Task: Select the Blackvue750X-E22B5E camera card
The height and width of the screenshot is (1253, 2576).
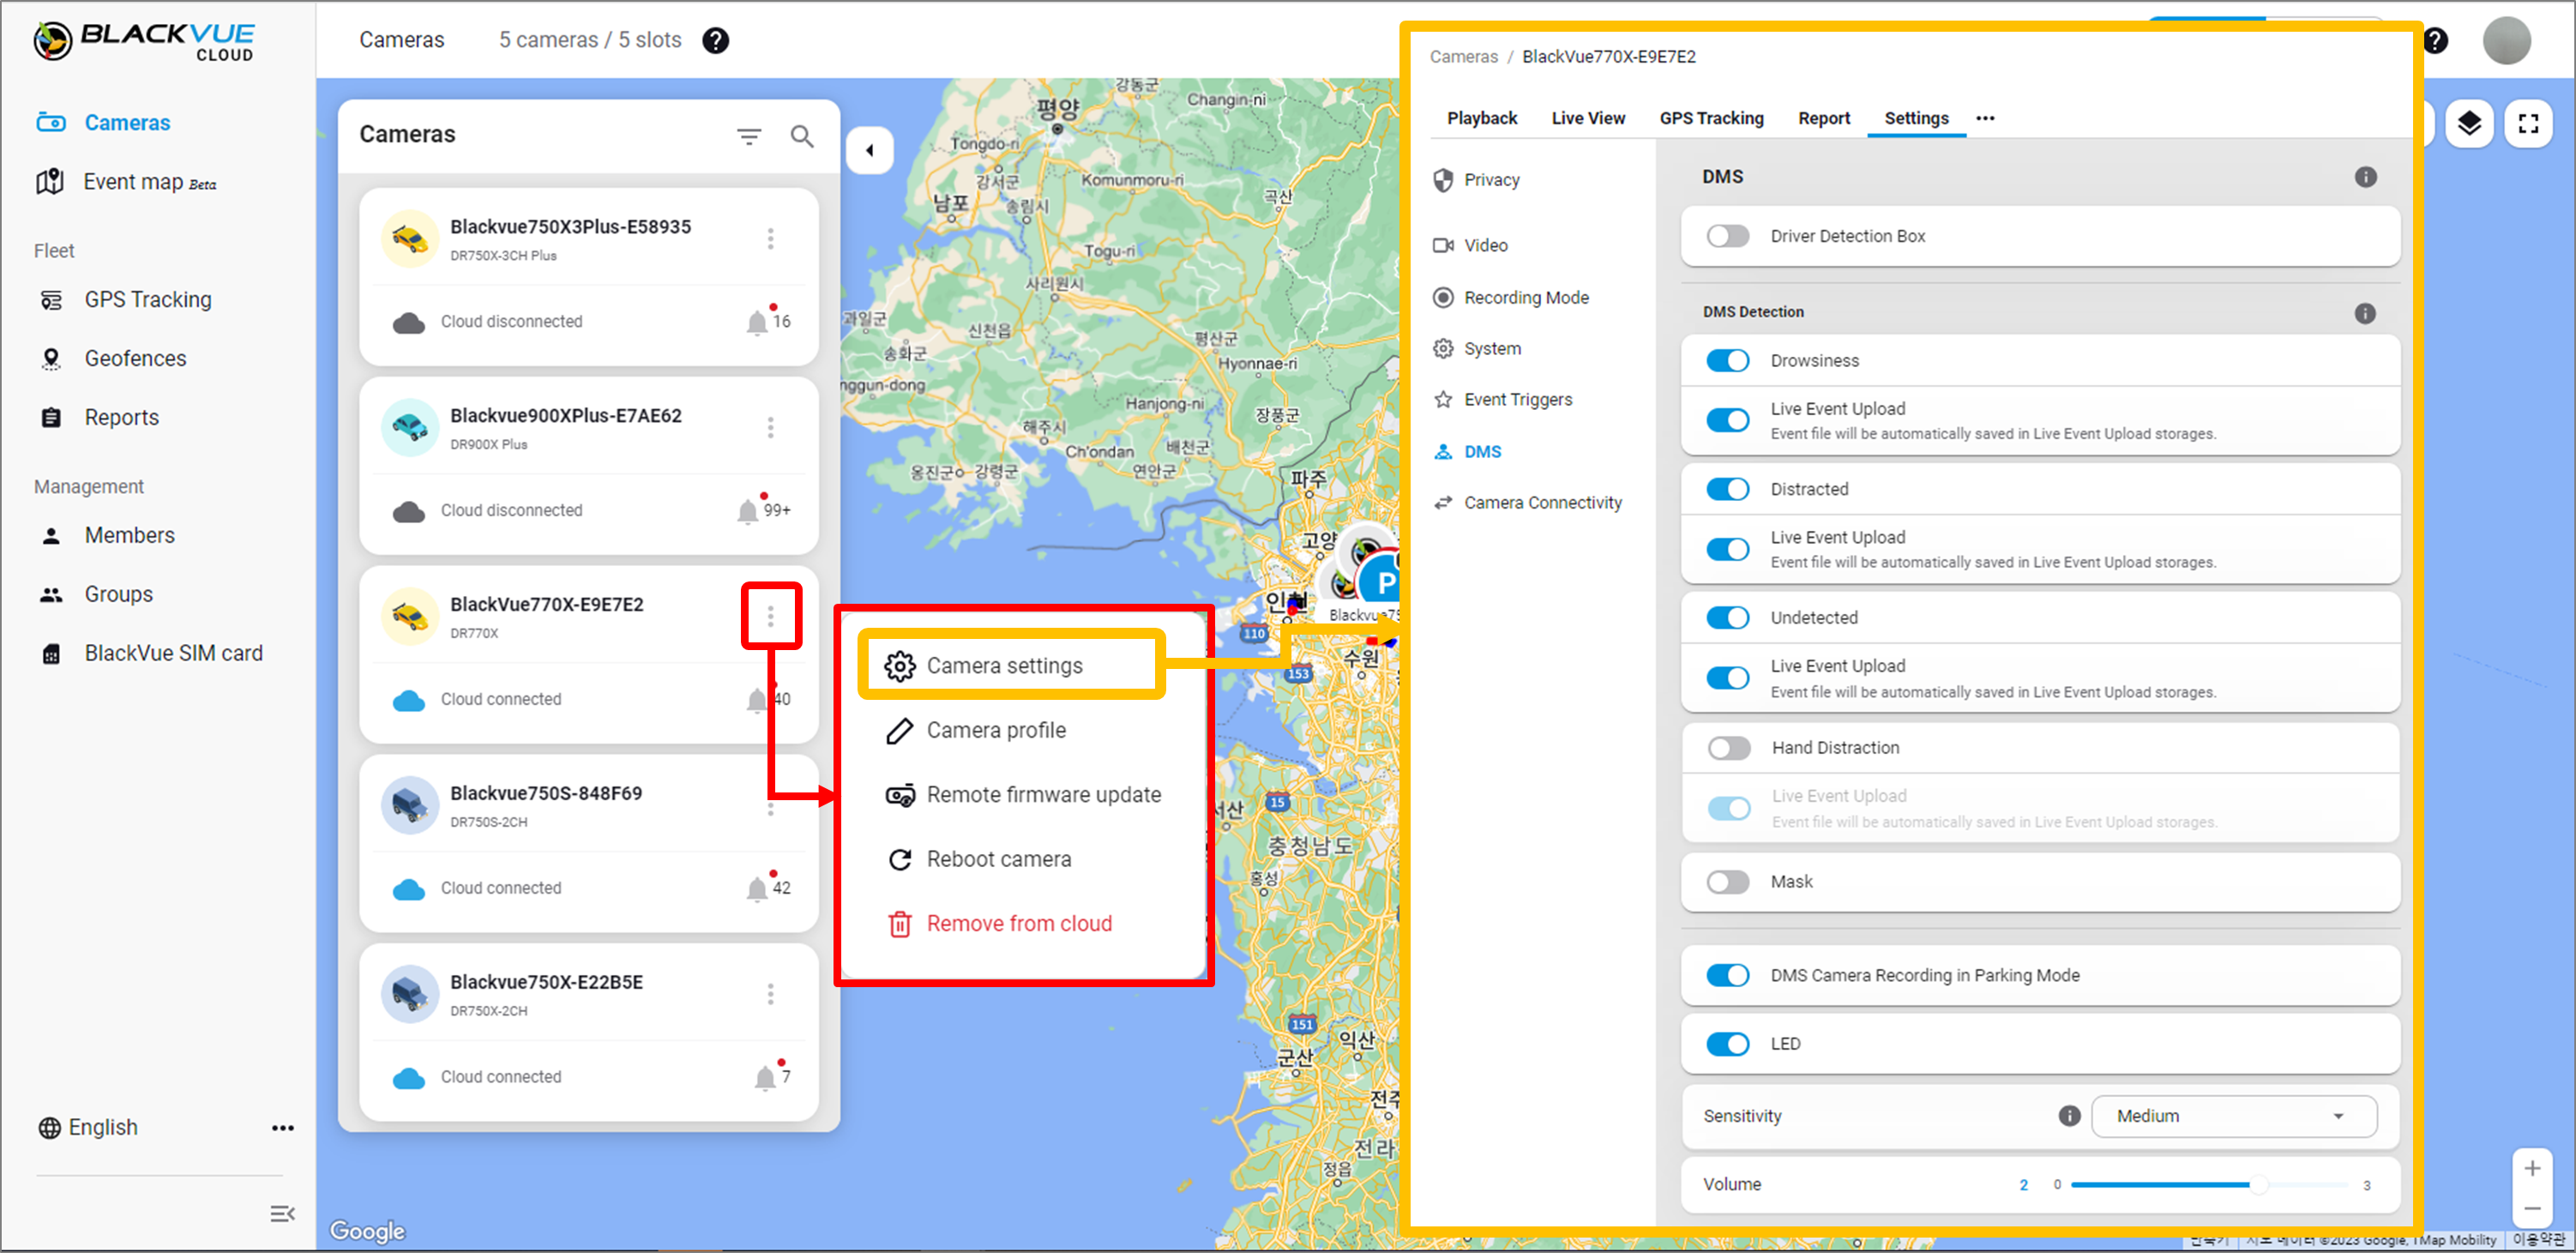Action: [x=588, y=1032]
